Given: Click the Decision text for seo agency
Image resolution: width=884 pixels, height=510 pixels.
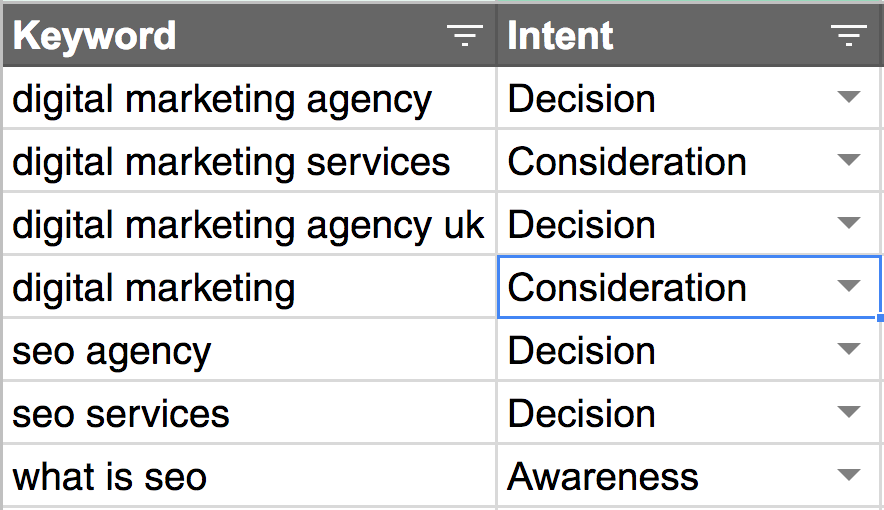Looking at the screenshot, I should pyautogui.click(x=582, y=351).
